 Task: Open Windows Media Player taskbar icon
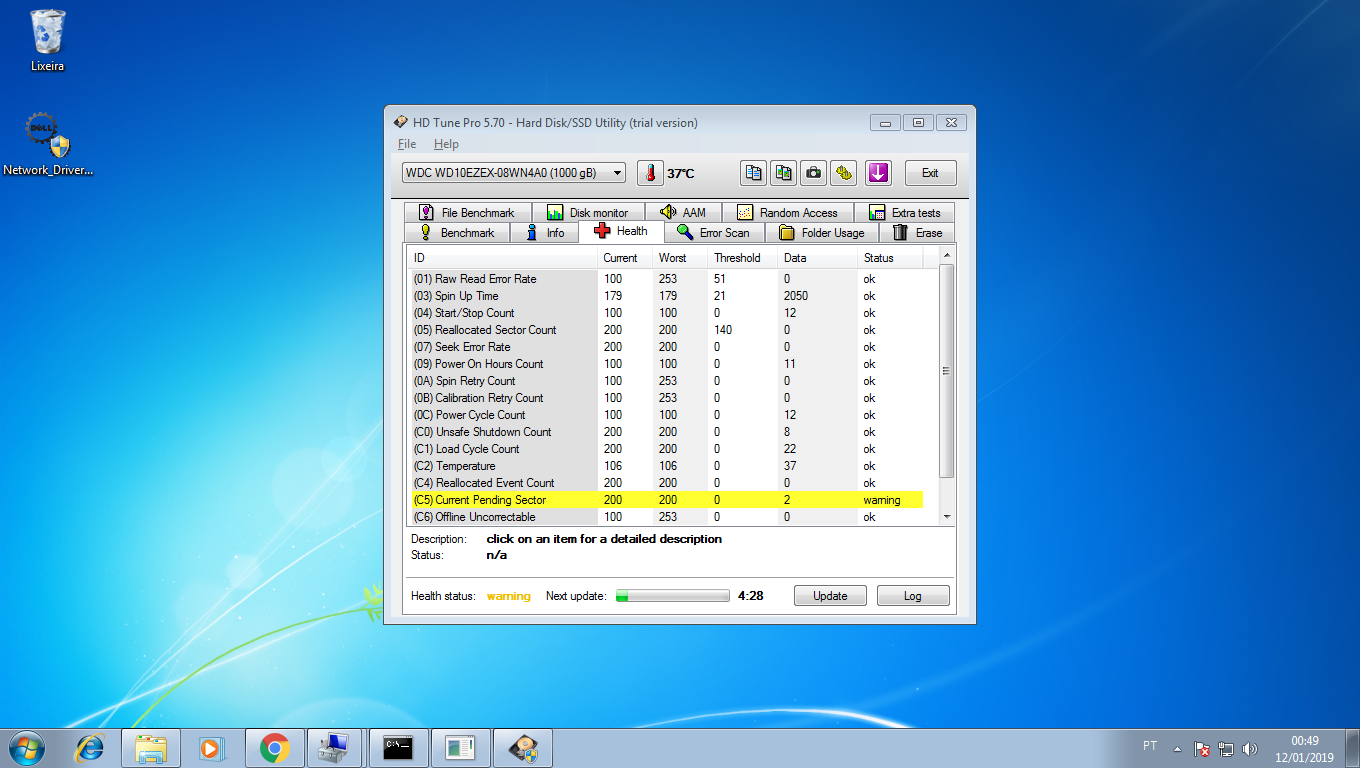click(x=212, y=747)
